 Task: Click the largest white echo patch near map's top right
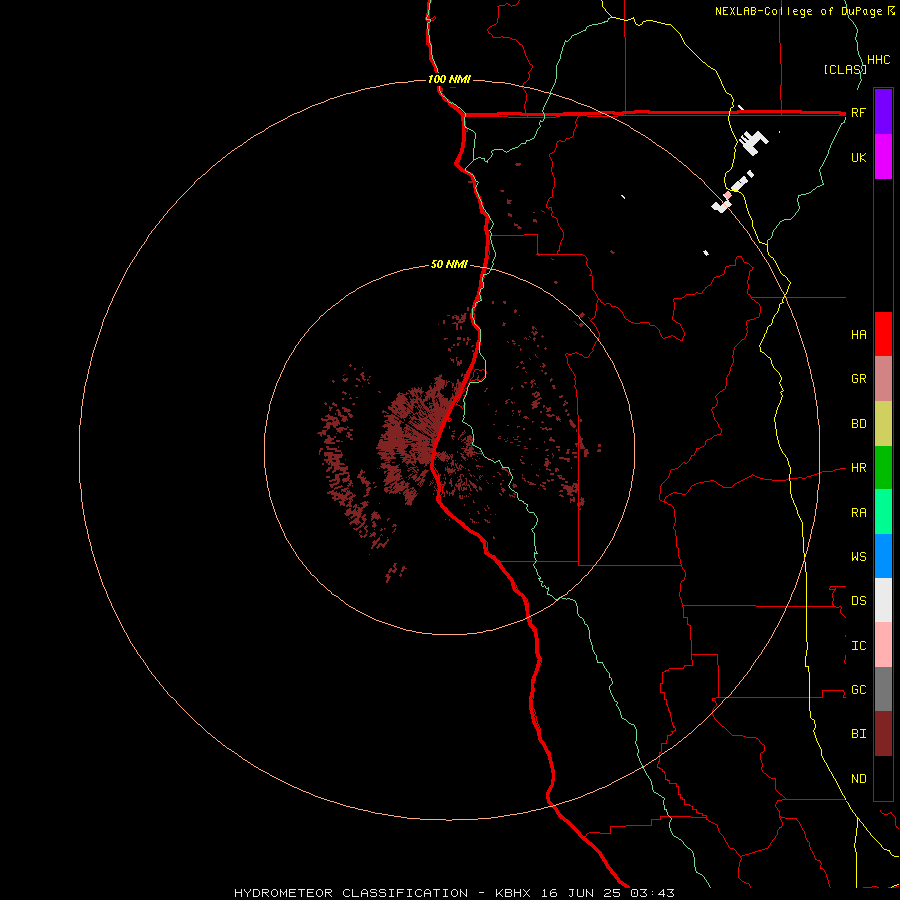coord(752,141)
